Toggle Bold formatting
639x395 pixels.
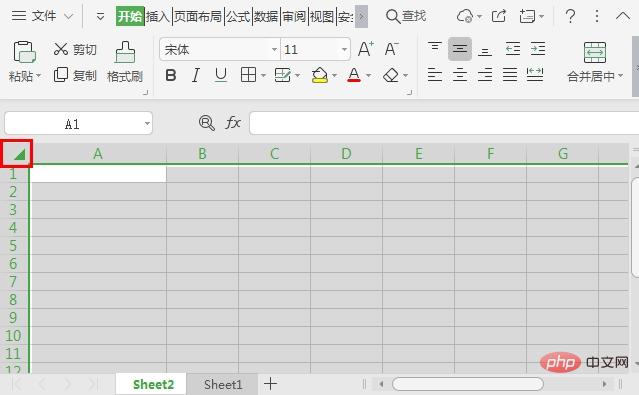[171, 75]
